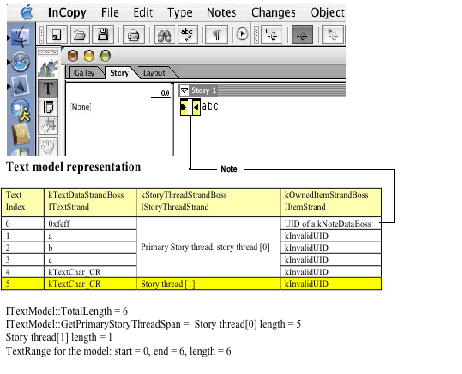Open the Object menu
This screenshot has width=462, height=374.
(328, 13)
